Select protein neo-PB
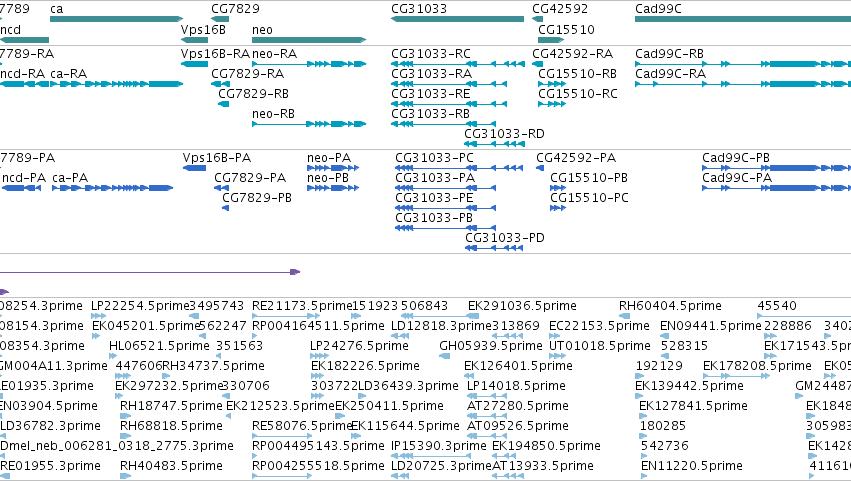Image resolution: width=851 pixels, height=481 pixels. pyautogui.click(x=333, y=188)
